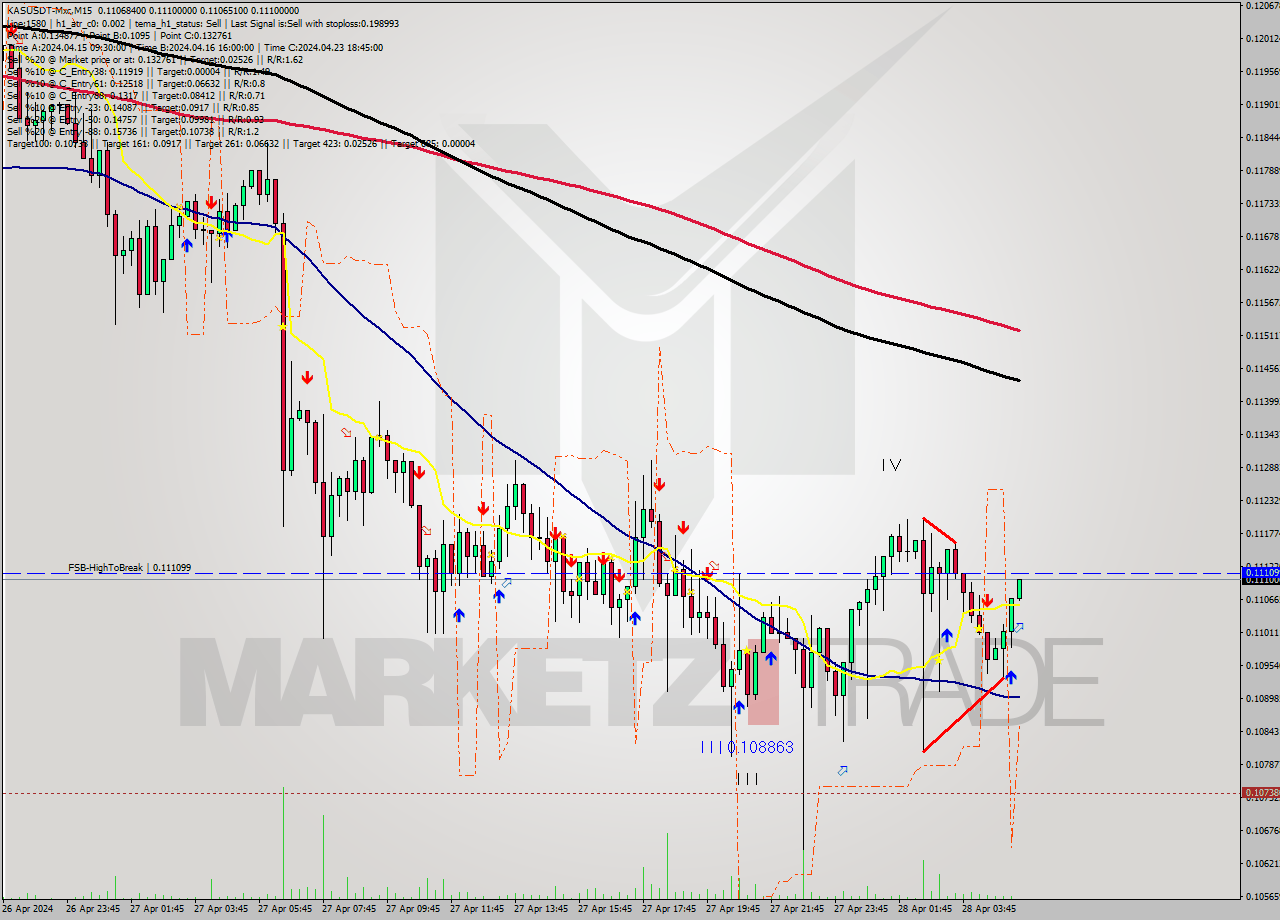Select the descending red trendline near IV

(x=938, y=530)
